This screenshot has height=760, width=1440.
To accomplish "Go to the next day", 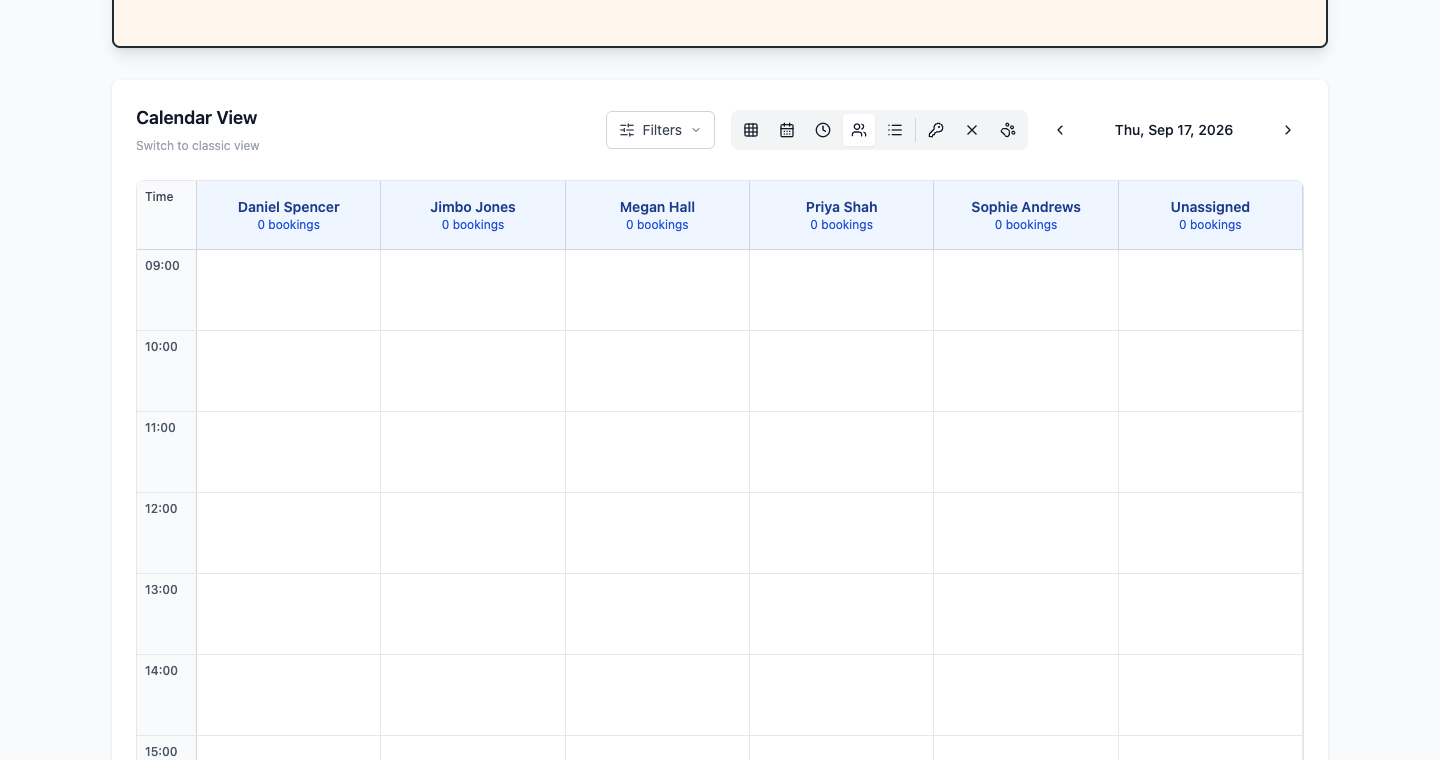I will click(1288, 130).
